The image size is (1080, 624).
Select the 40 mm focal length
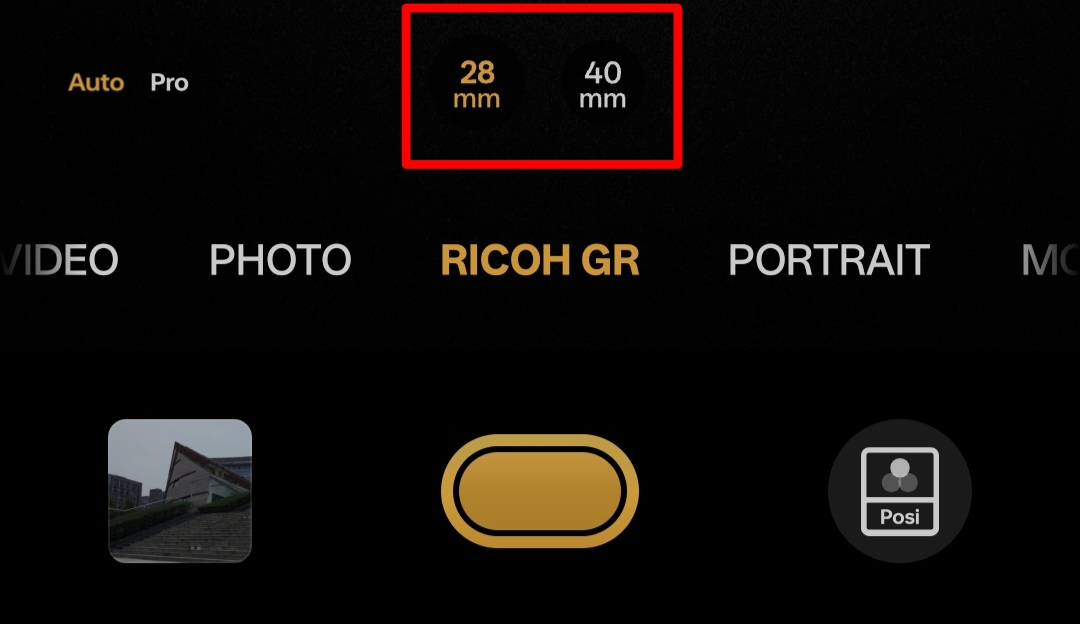[603, 85]
